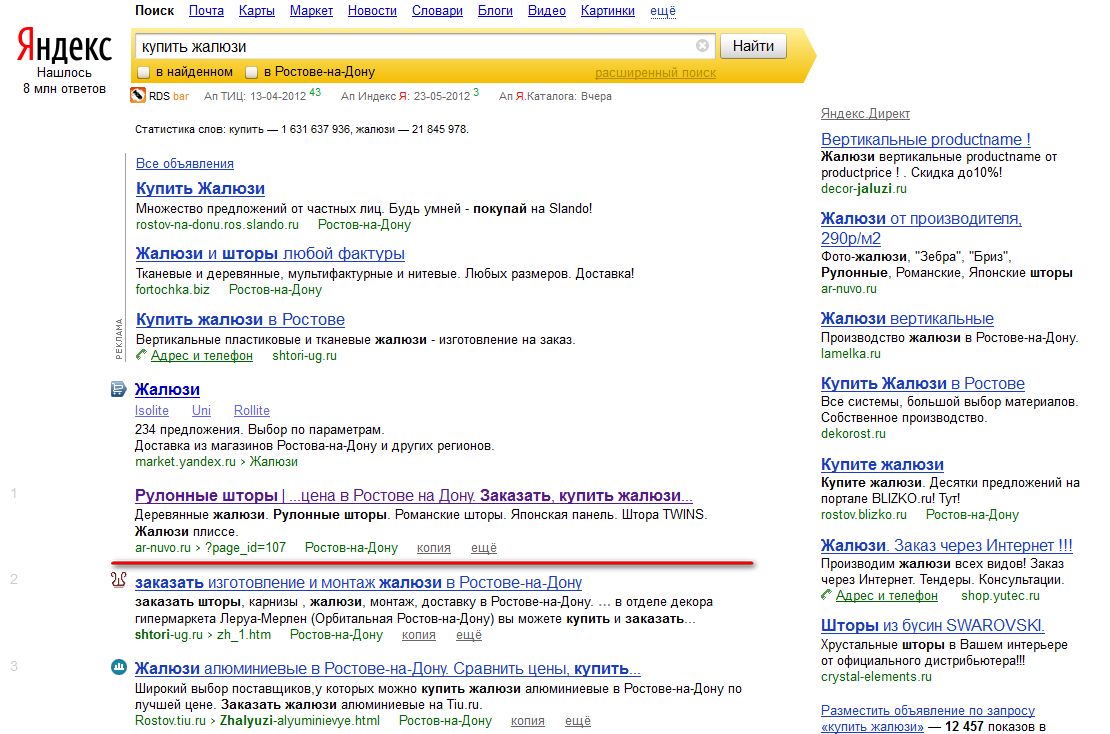
Task: Open the 'Купите жалюзи' Blizko ad
Action: coord(882,464)
